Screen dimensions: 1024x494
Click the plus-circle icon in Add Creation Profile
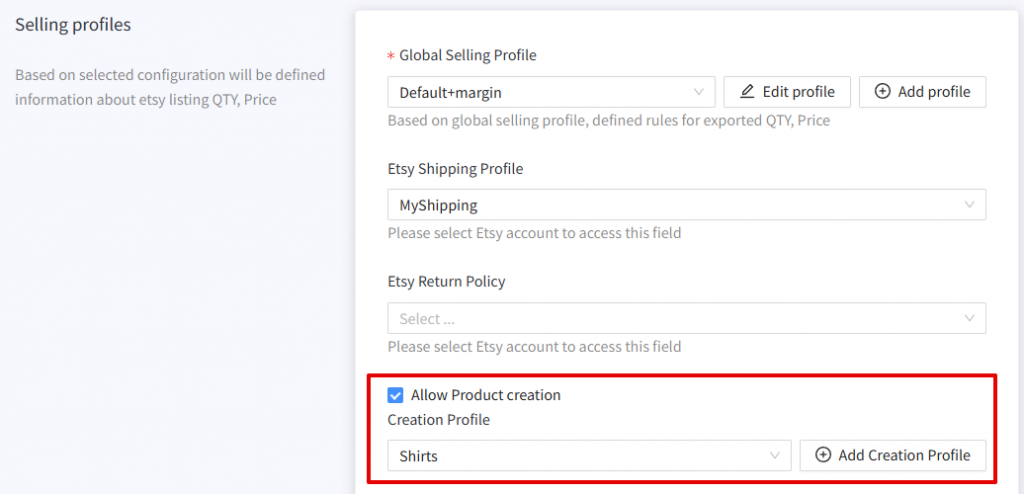coord(824,455)
